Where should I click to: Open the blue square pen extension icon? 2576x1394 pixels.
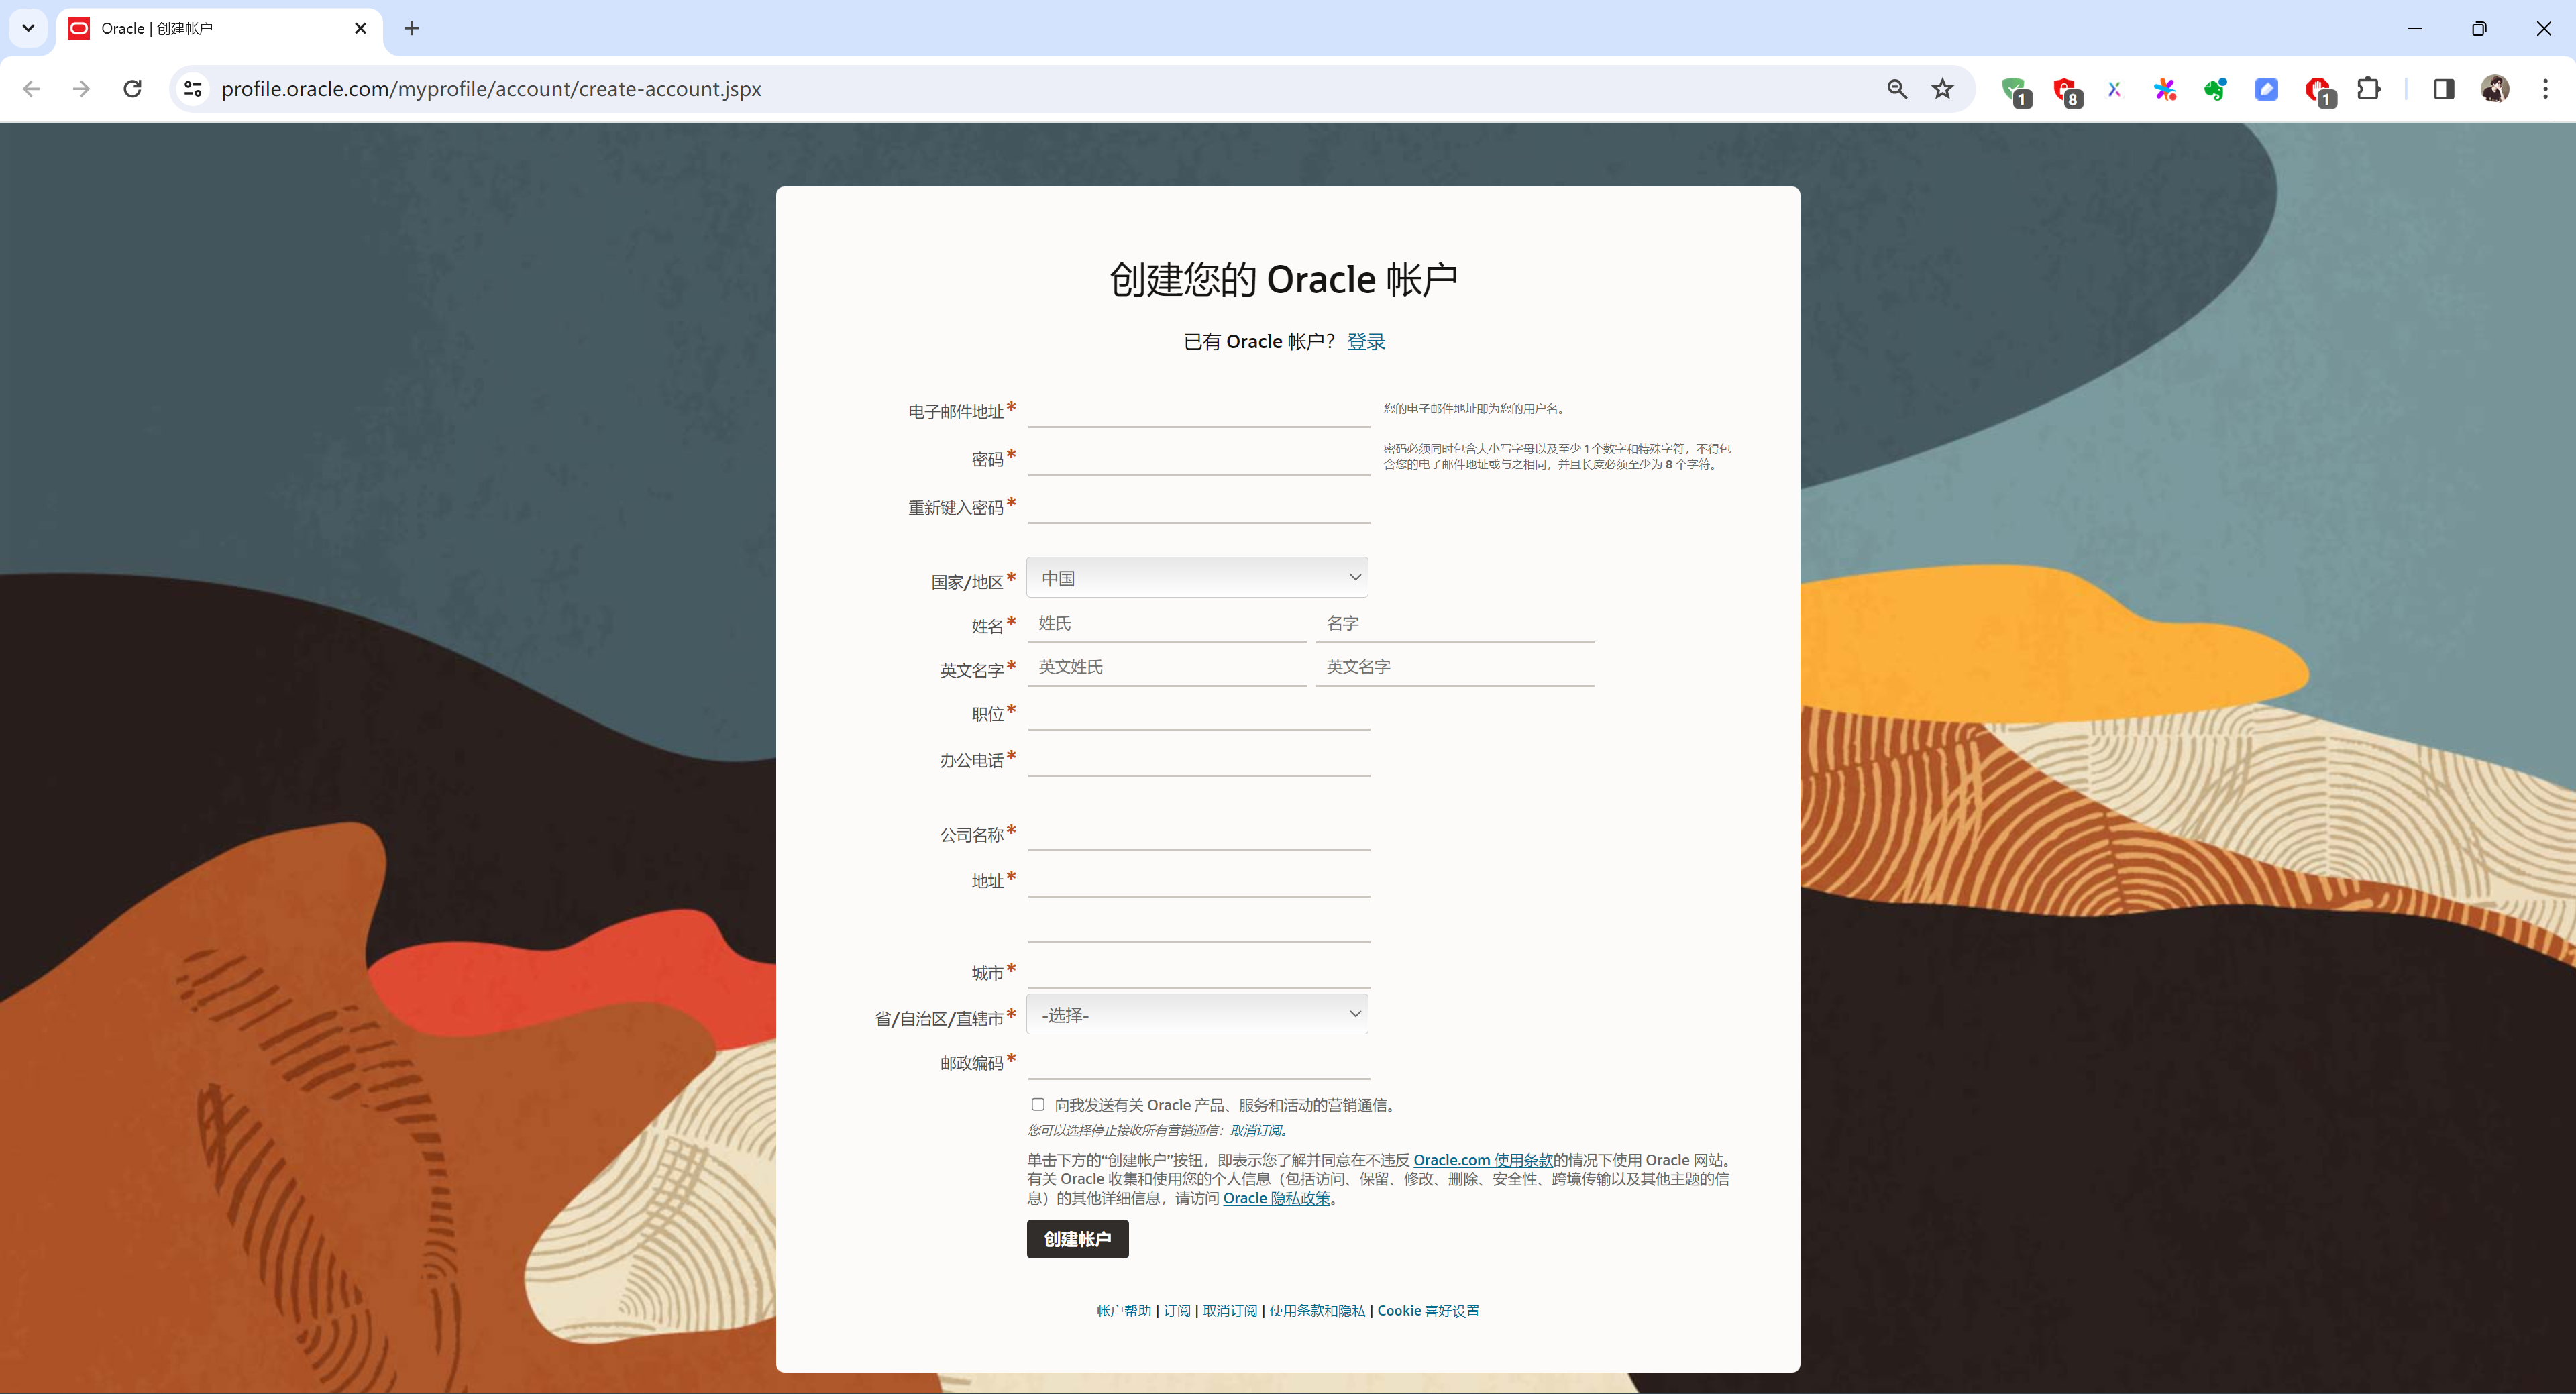coord(2267,90)
